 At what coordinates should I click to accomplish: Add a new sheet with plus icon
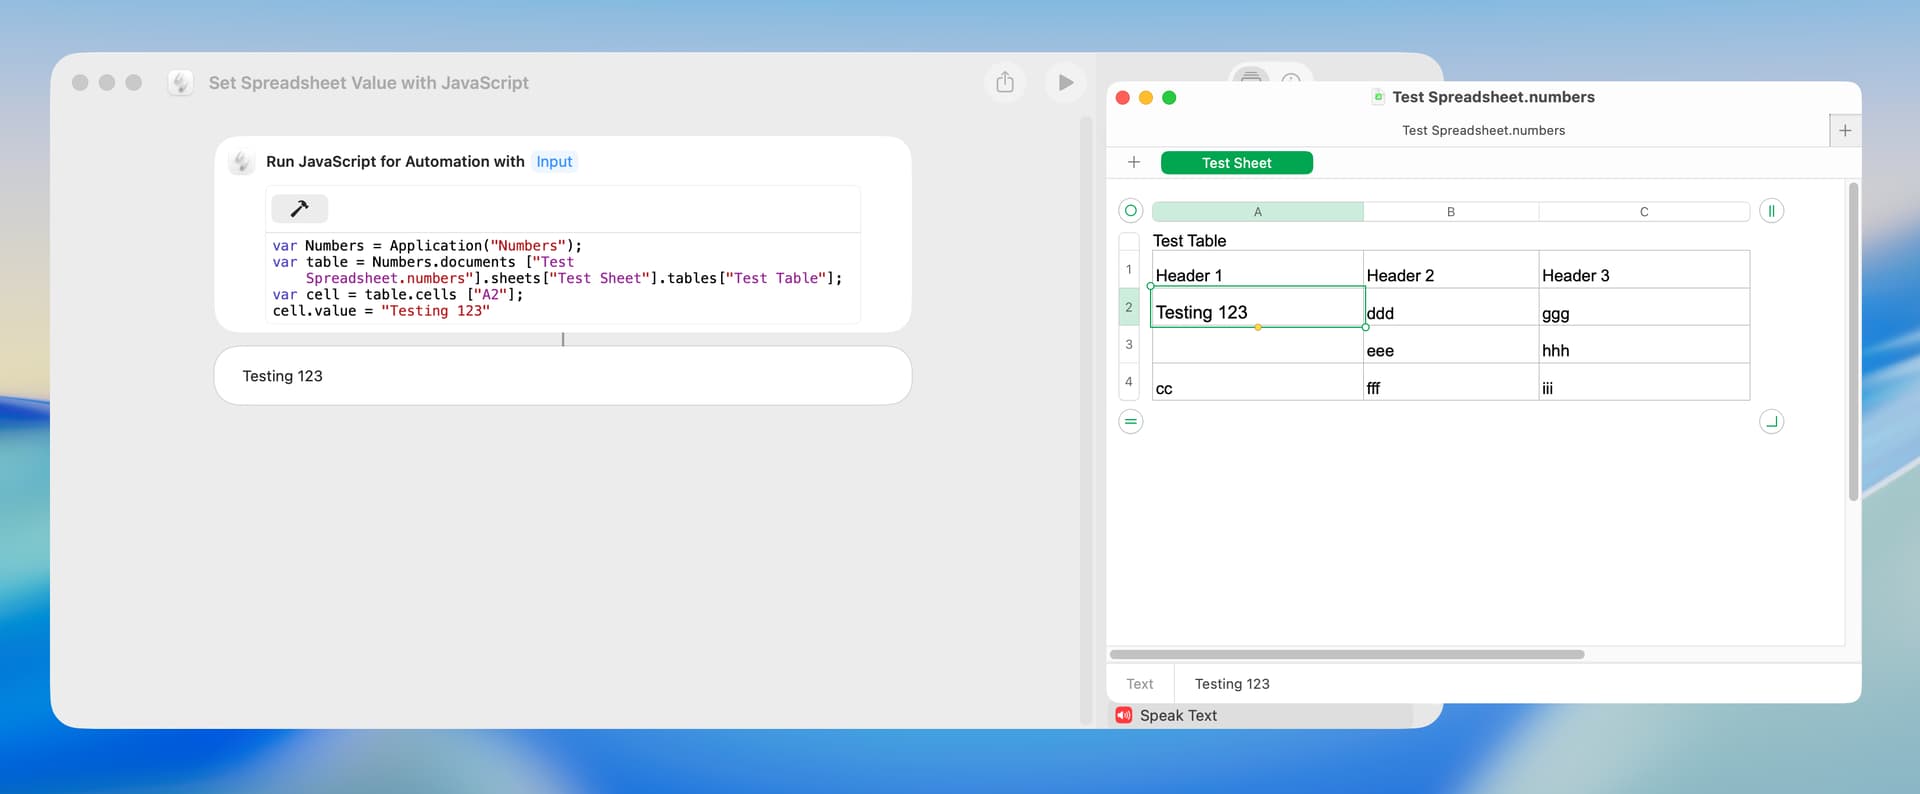tap(1134, 162)
